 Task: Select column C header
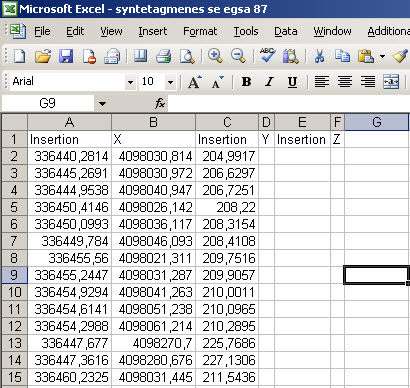[x=227, y=122]
